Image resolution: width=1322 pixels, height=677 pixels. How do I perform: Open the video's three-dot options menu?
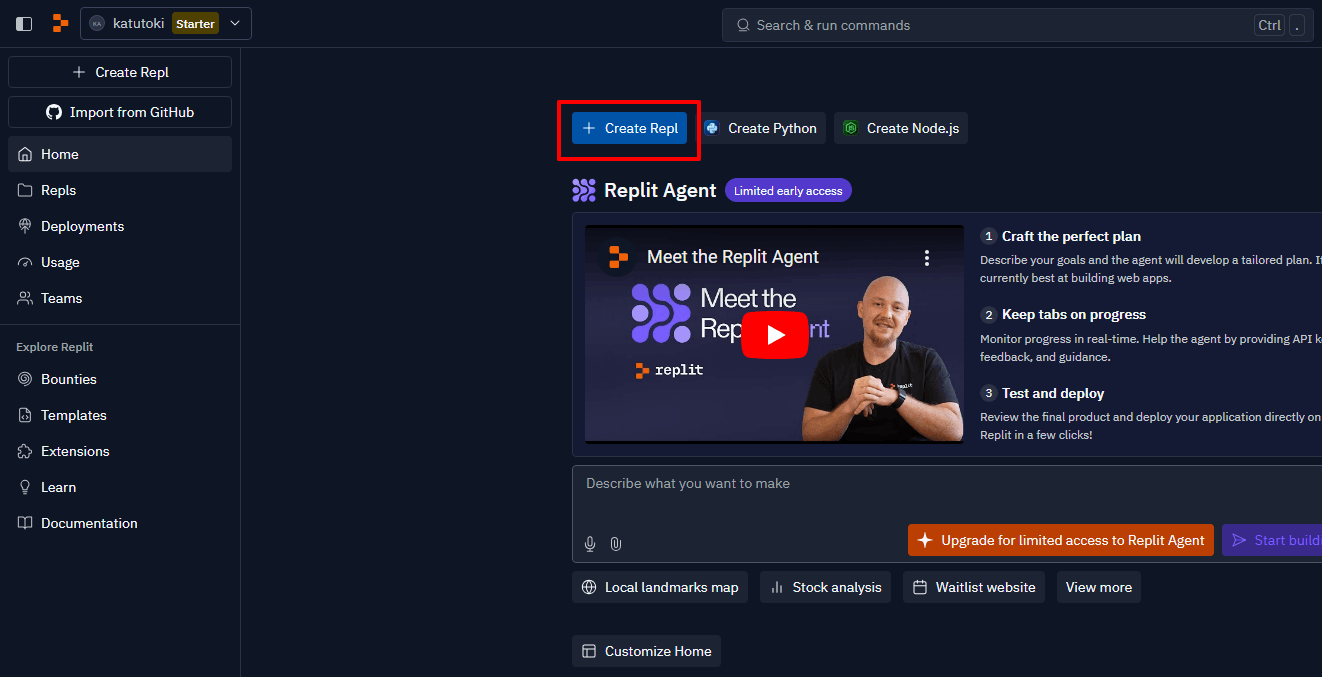(927, 258)
